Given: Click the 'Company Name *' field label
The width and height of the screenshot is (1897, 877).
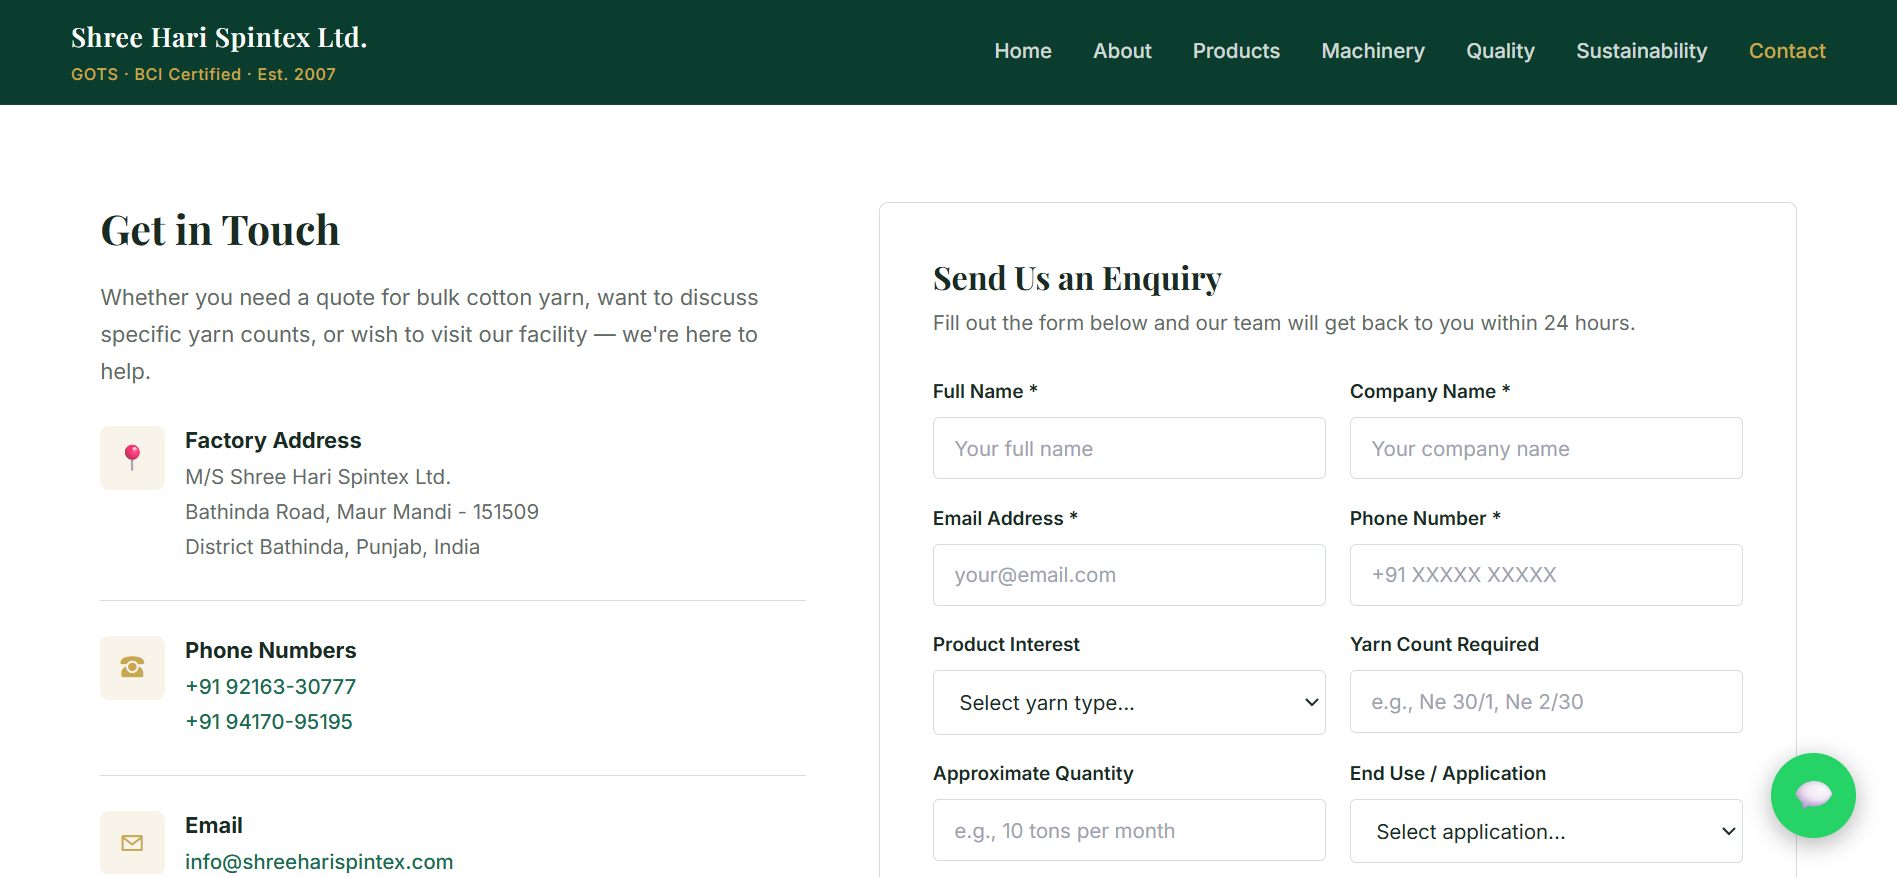Looking at the screenshot, I should tap(1430, 392).
